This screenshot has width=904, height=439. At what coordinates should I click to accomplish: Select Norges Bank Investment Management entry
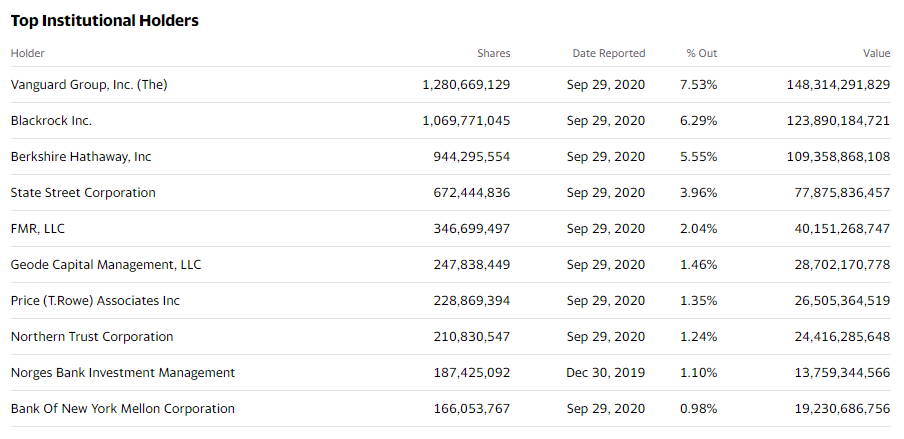click(122, 373)
